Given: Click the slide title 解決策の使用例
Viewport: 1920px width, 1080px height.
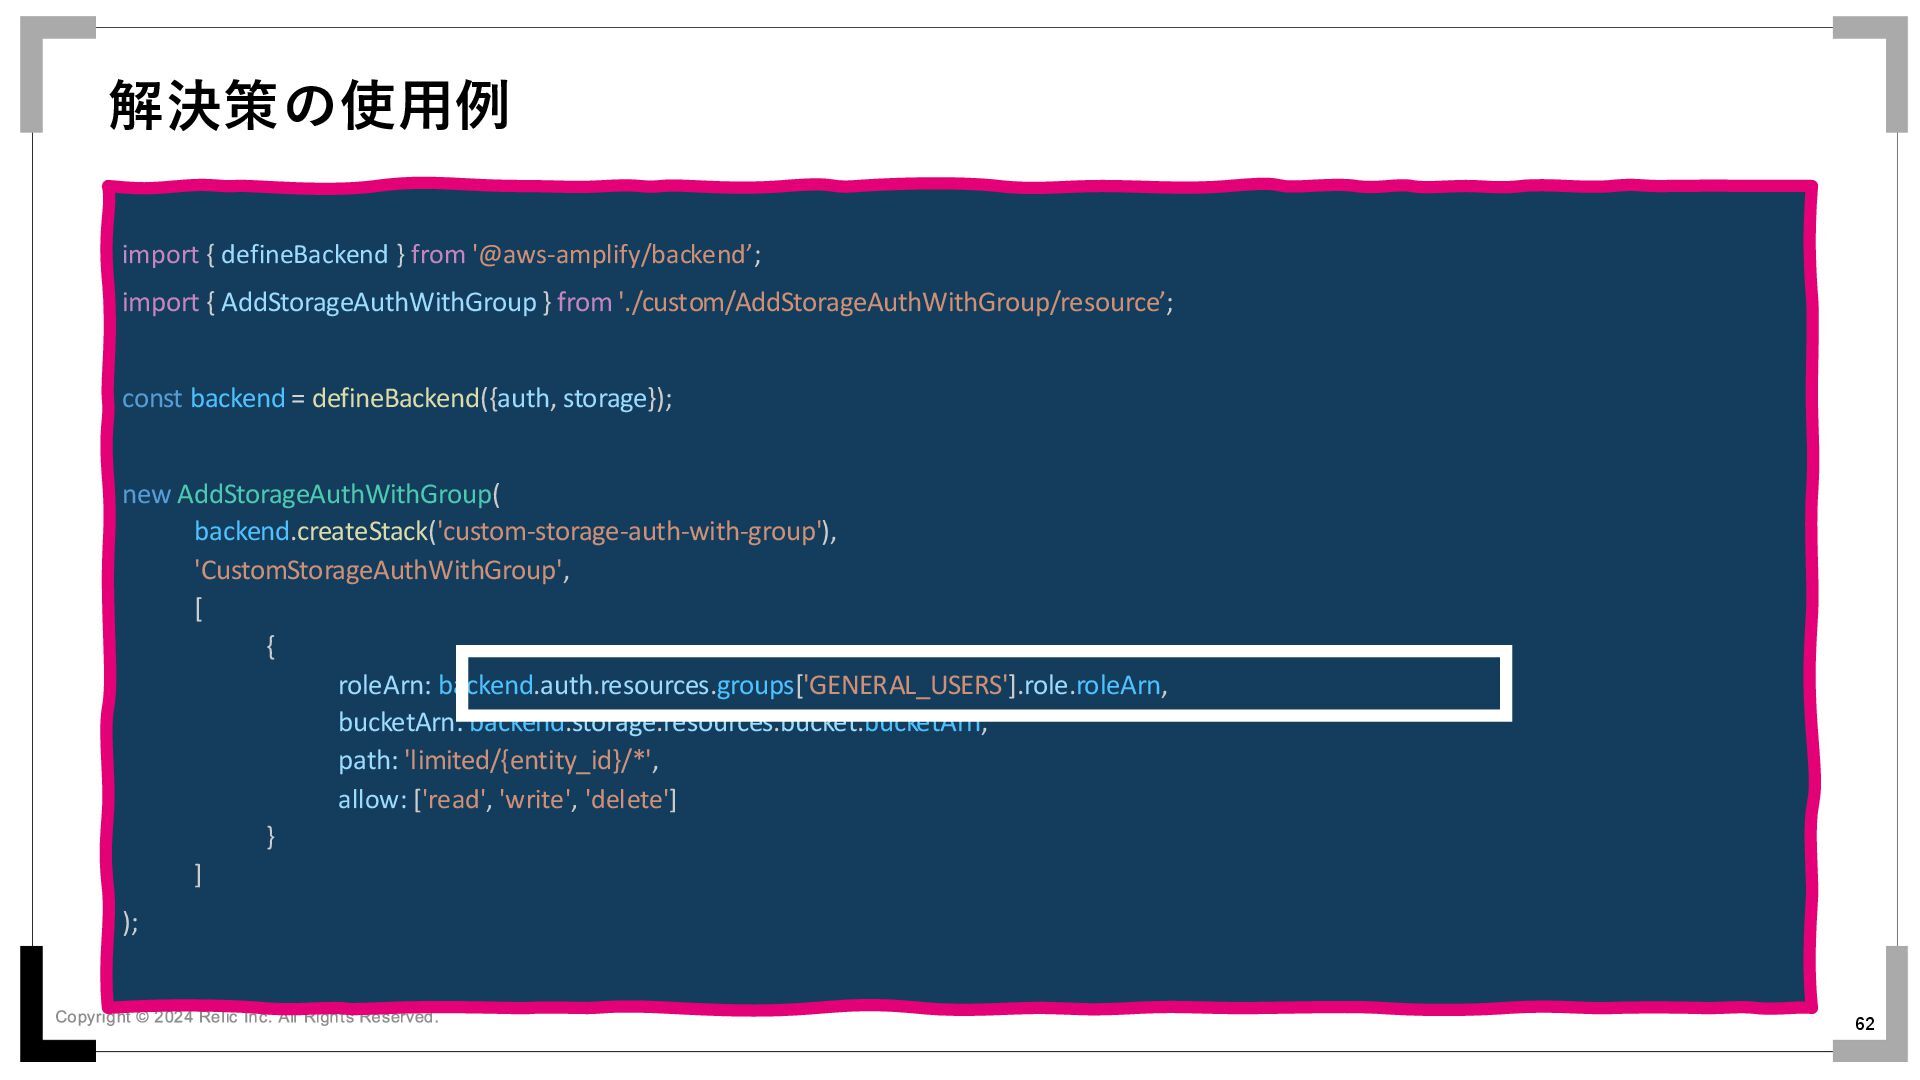Looking at the screenshot, I should pyautogui.click(x=309, y=105).
